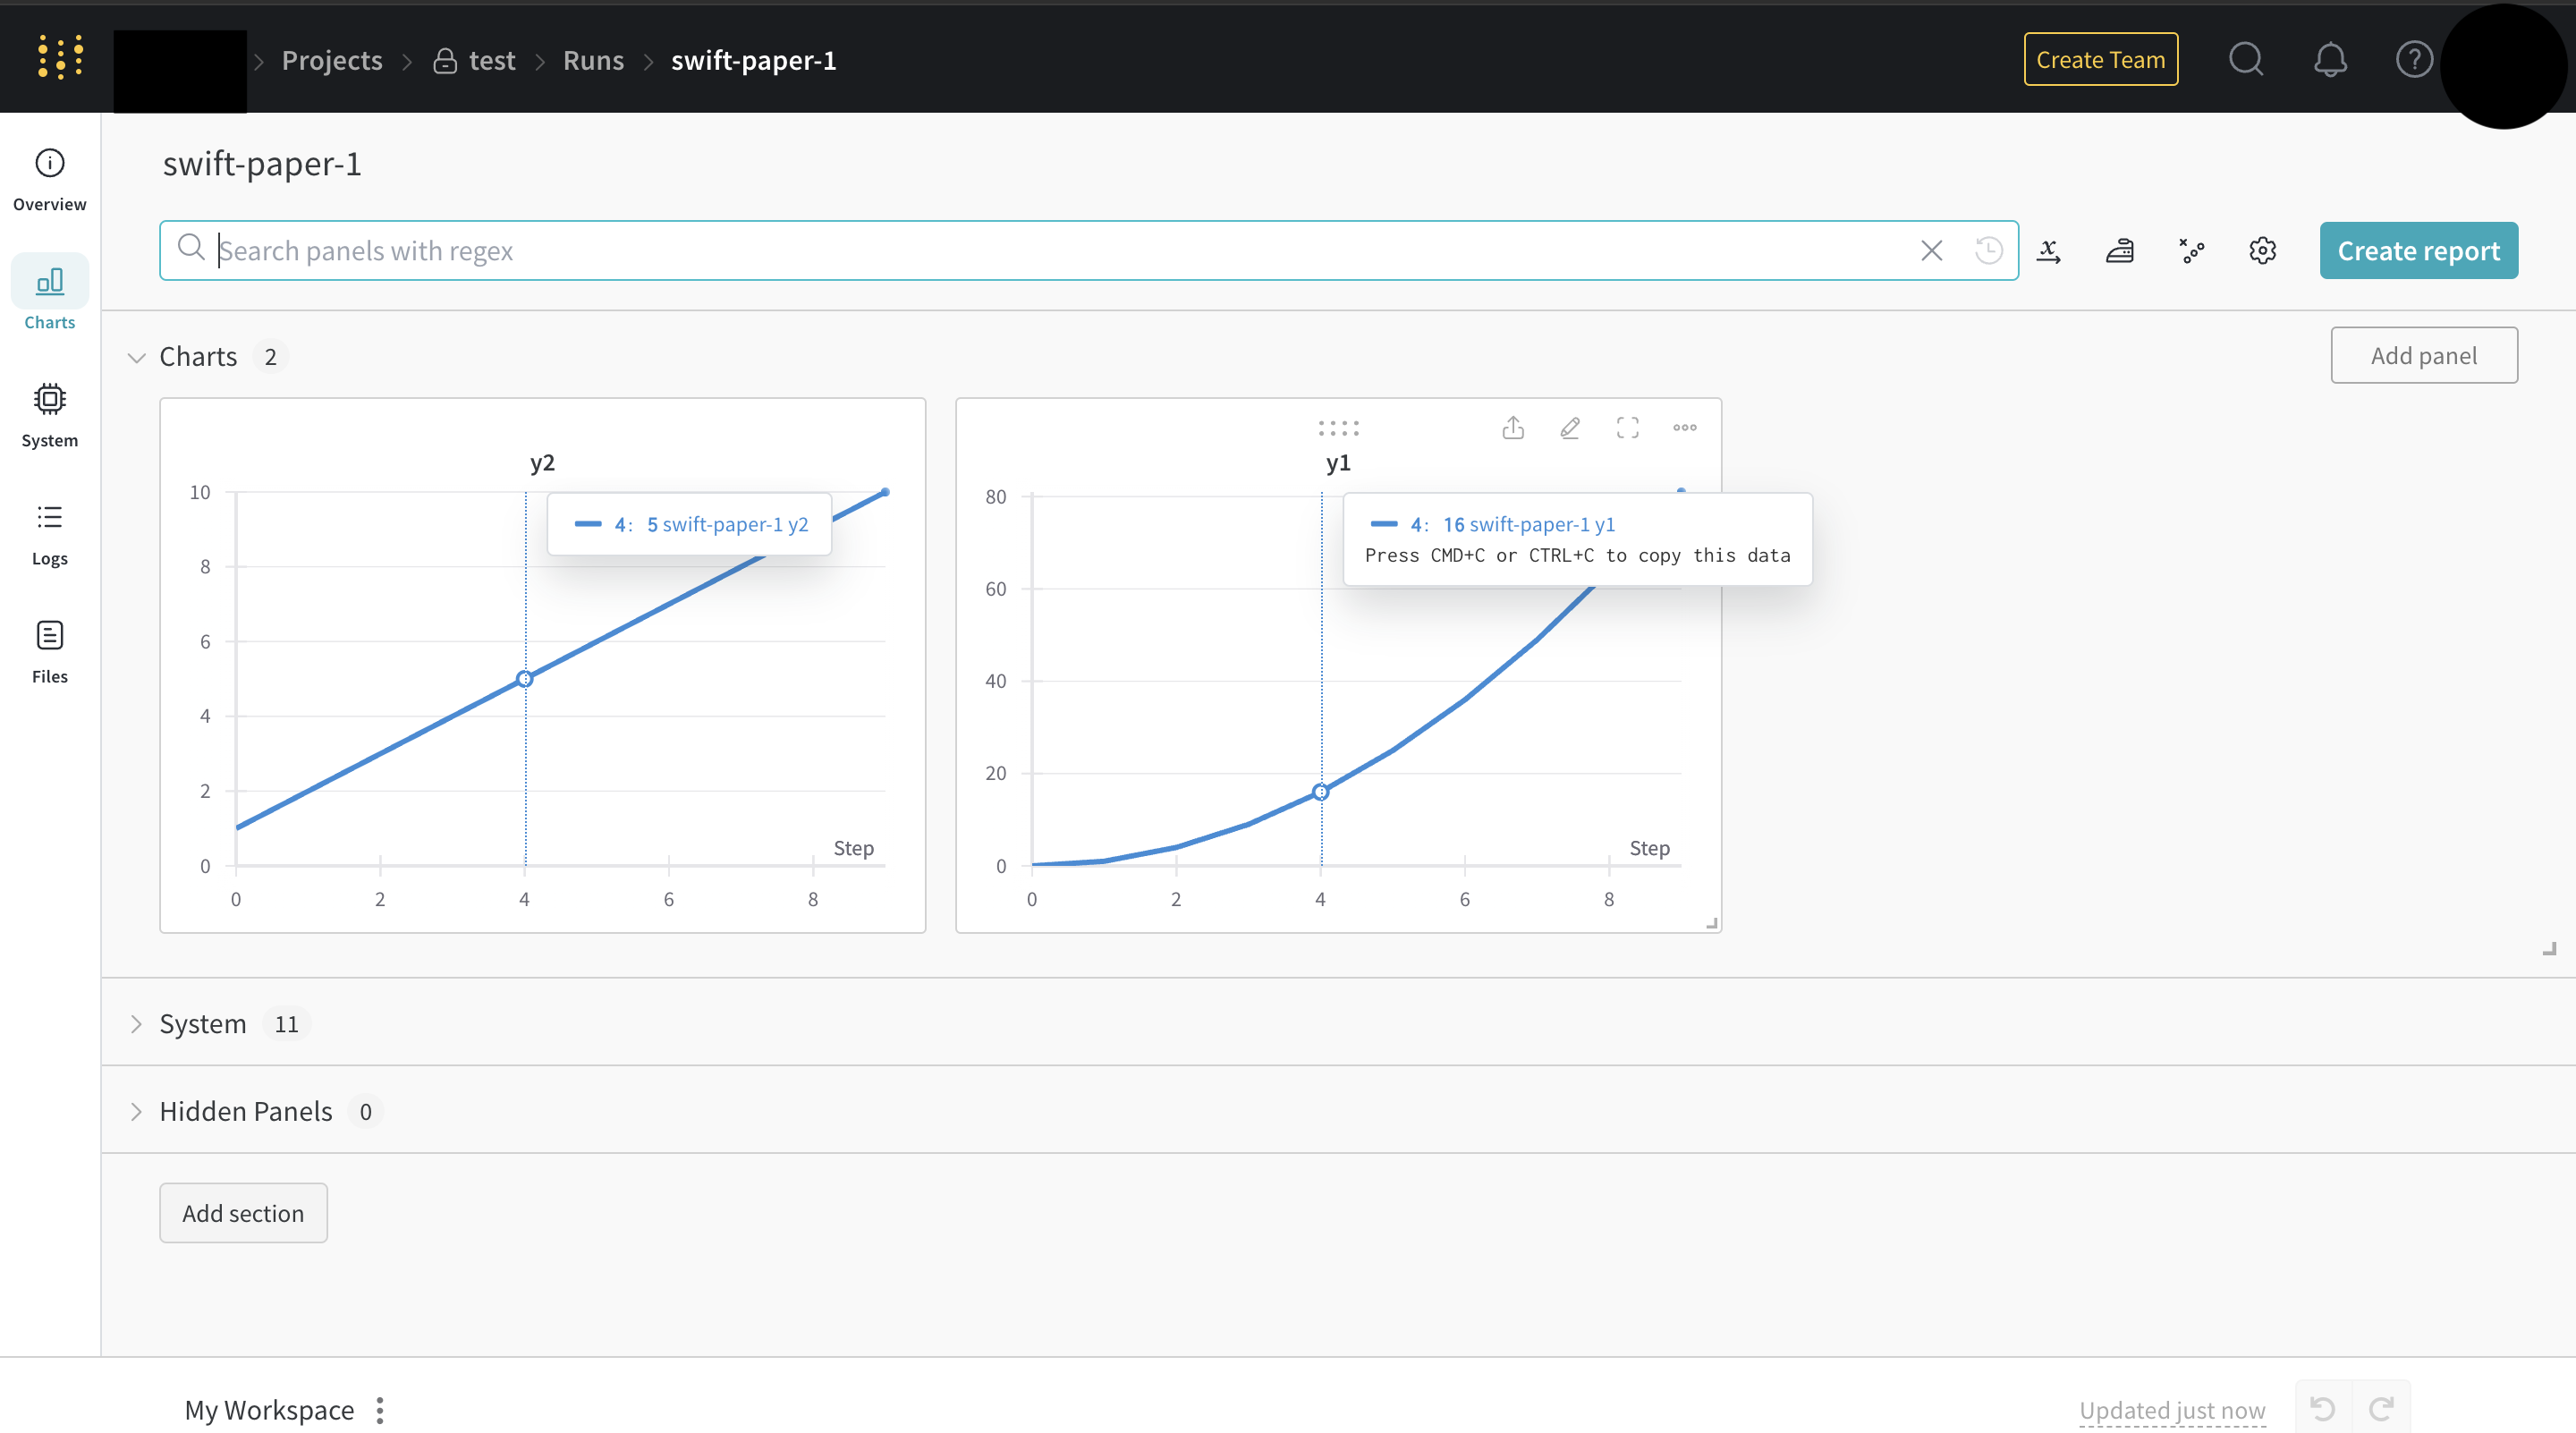Image resolution: width=2576 pixels, height=1433 pixels.
Task: Navigate to Projects breadcrumb link
Action: [332, 61]
